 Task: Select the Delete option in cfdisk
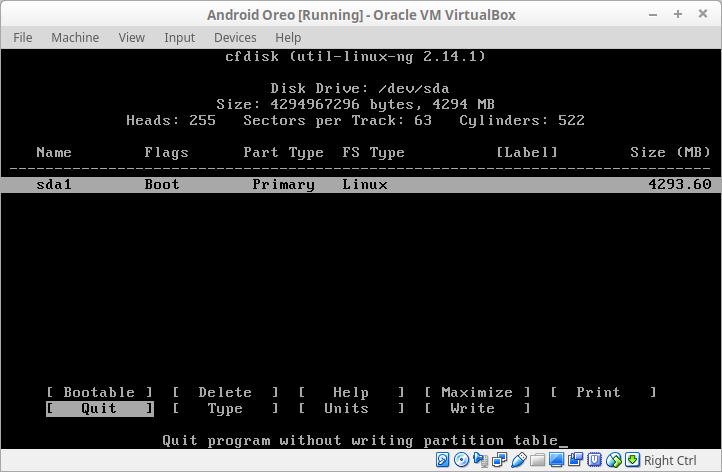click(x=225, y=392)
